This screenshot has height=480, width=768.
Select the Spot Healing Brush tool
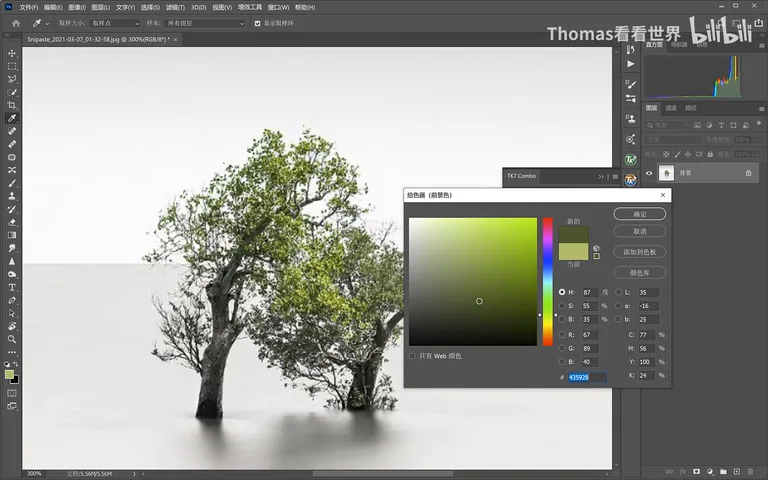click(12, 131)
